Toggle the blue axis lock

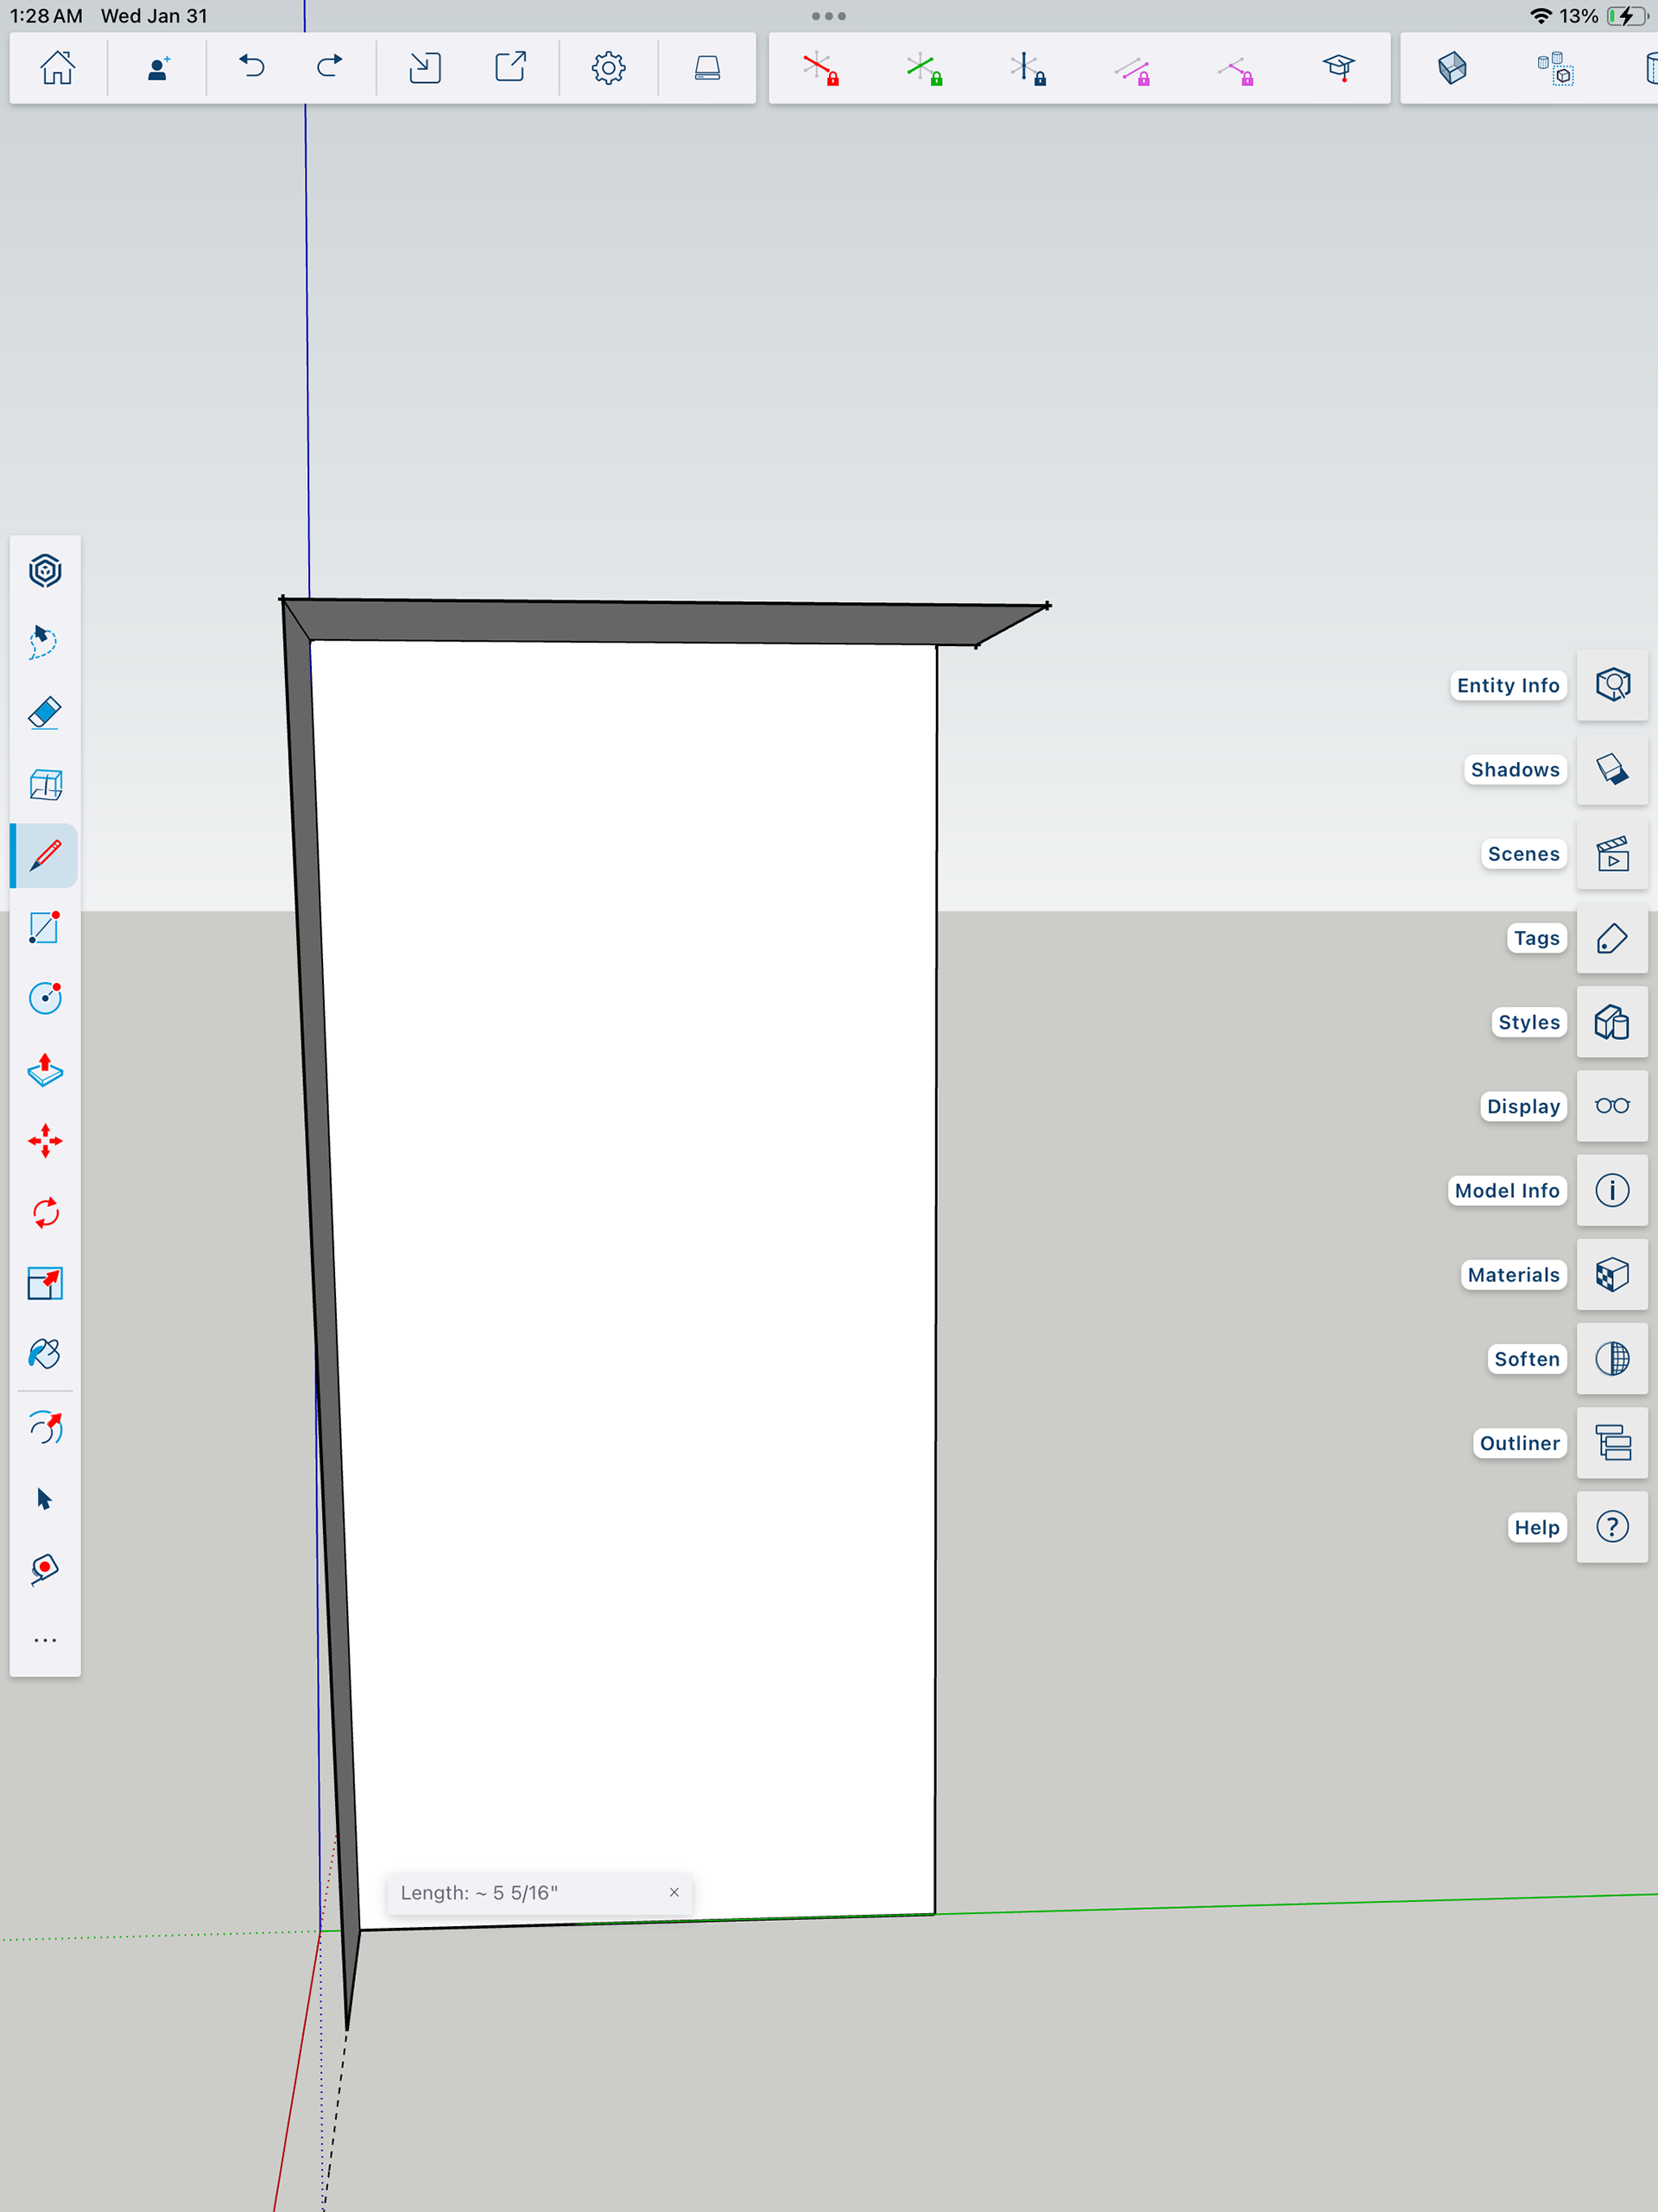point(1028,68)
